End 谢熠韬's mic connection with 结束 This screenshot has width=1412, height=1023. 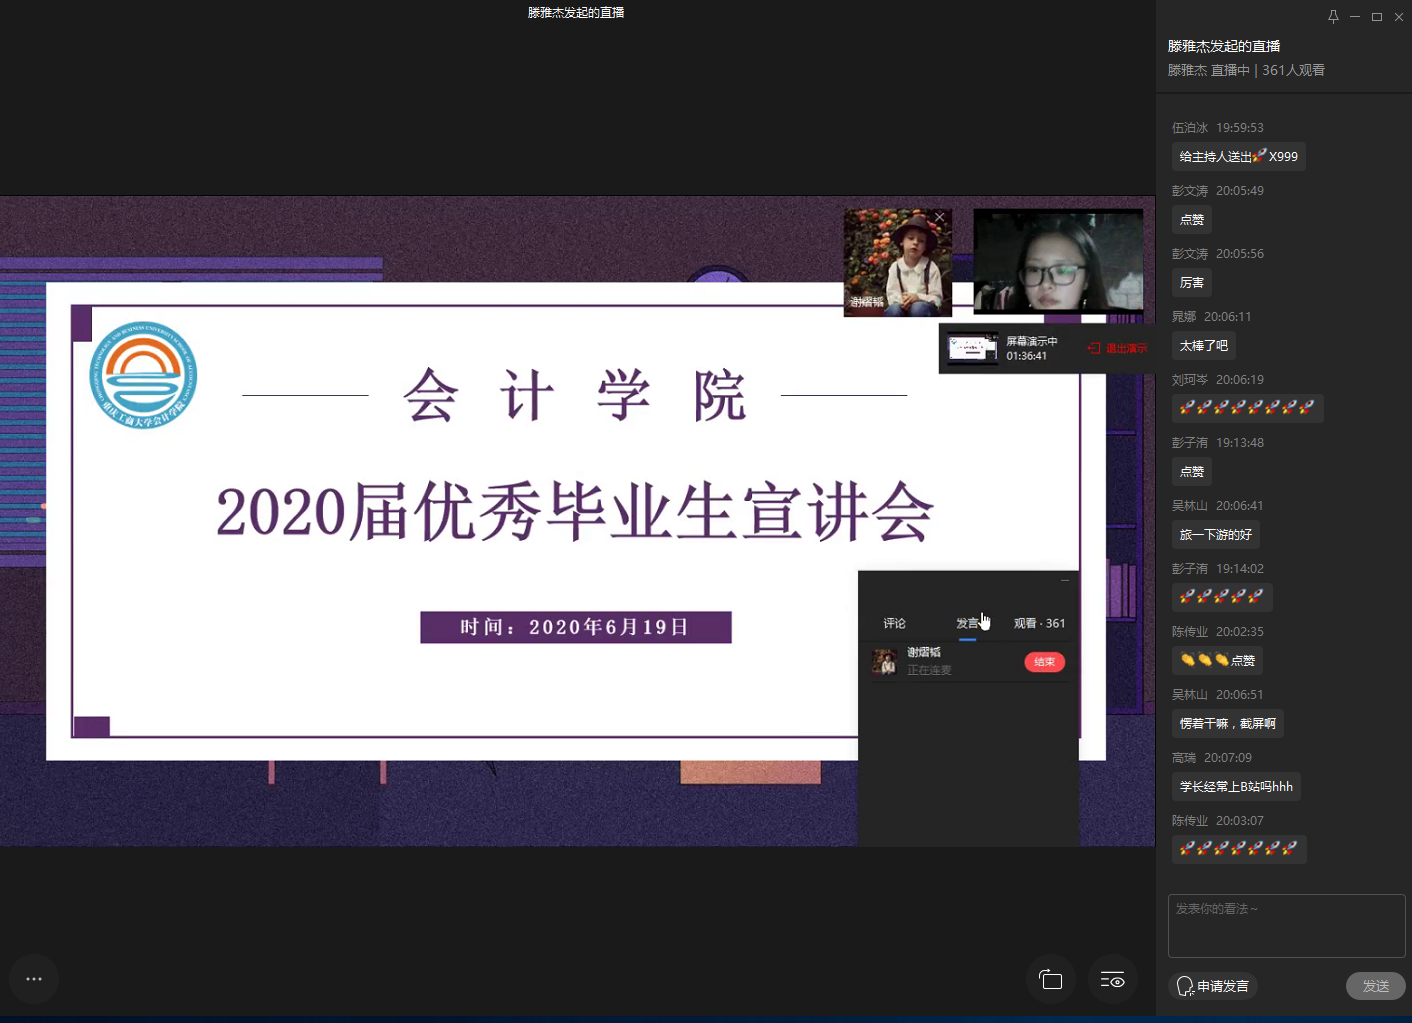point(1044,662)
